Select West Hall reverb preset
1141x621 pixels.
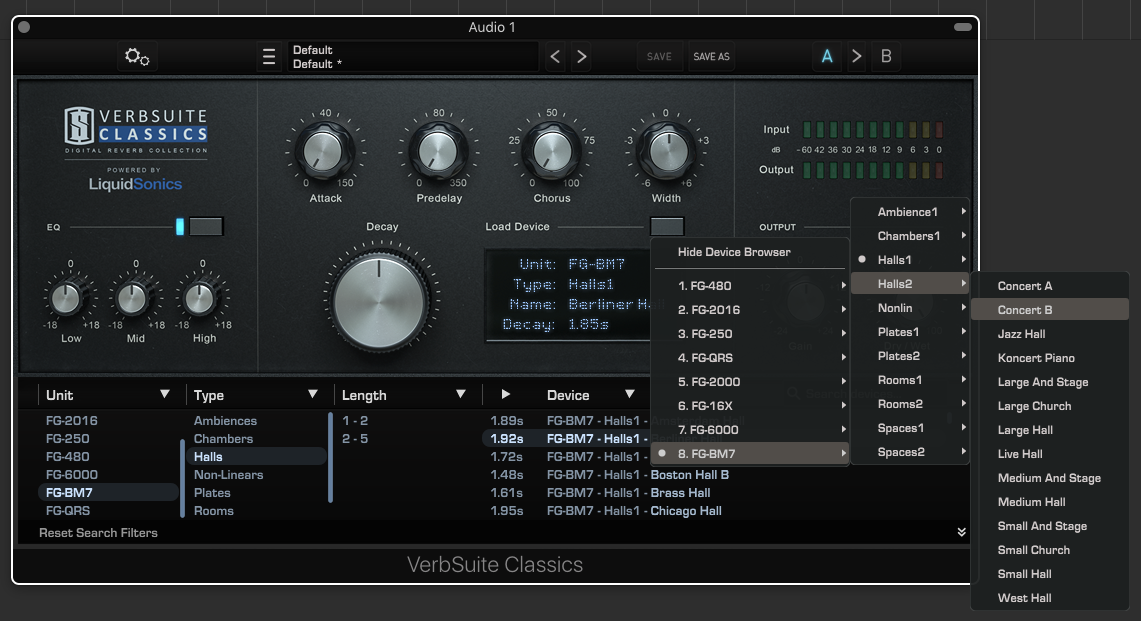click(x=1050, y=598)
